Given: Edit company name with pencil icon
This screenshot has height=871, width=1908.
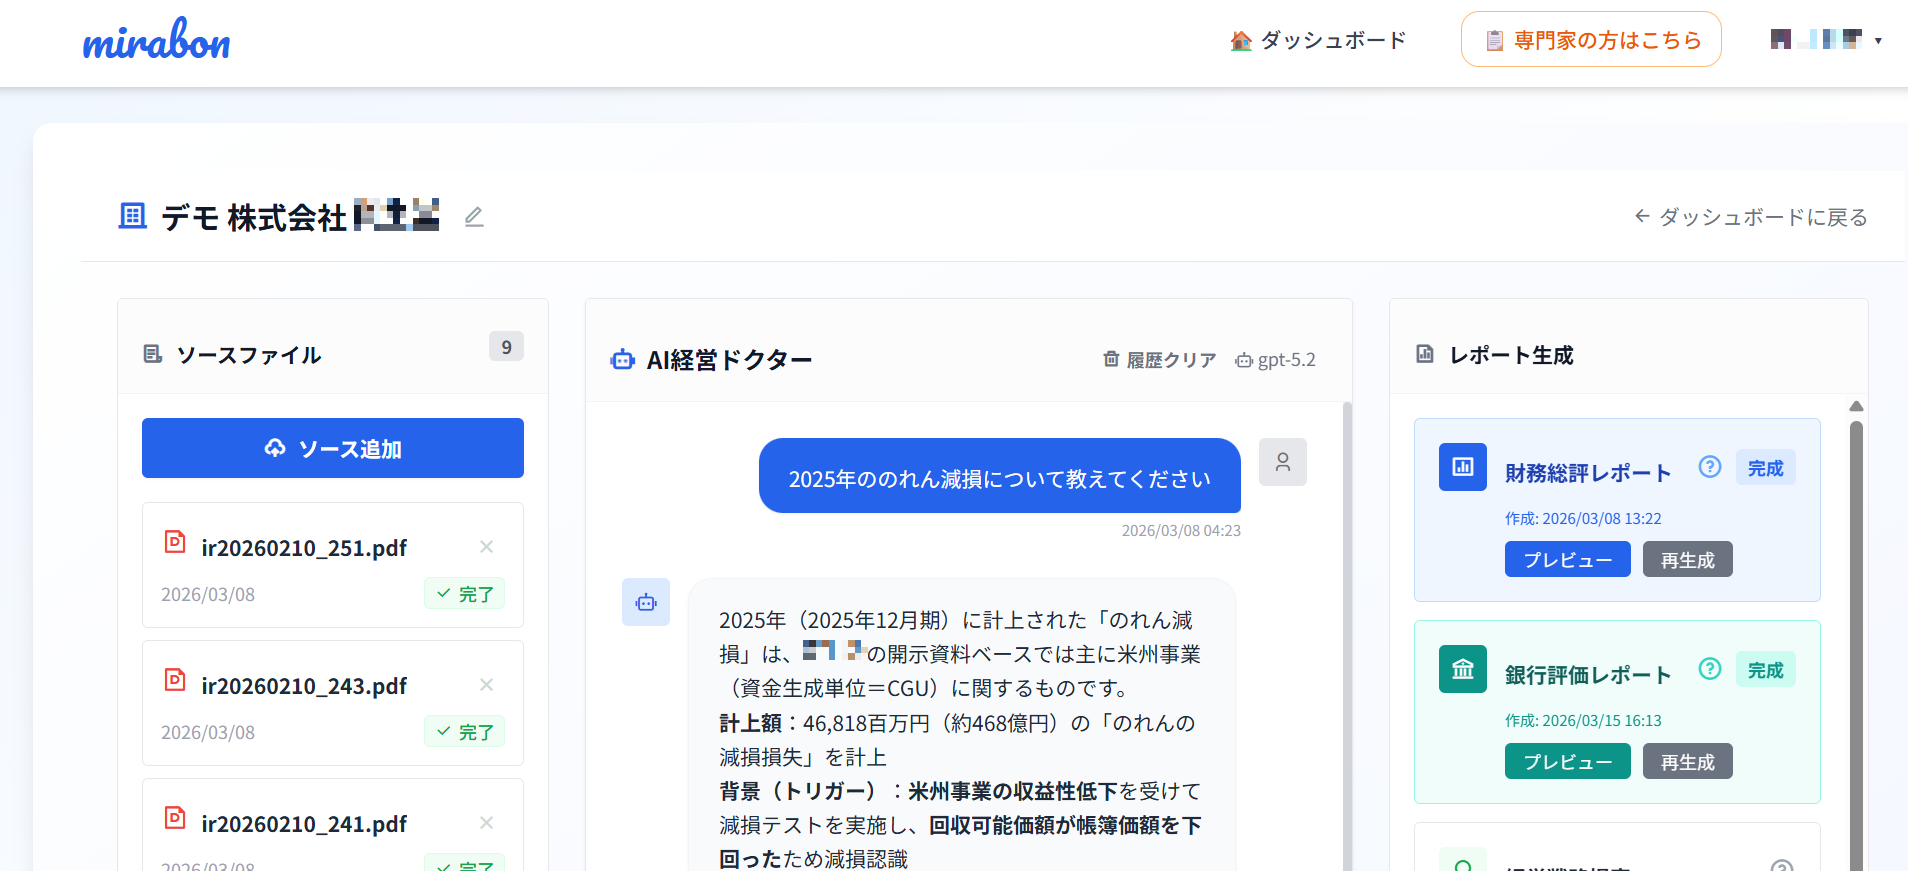Looking at the screenshot, I should [x=474, y=216].
